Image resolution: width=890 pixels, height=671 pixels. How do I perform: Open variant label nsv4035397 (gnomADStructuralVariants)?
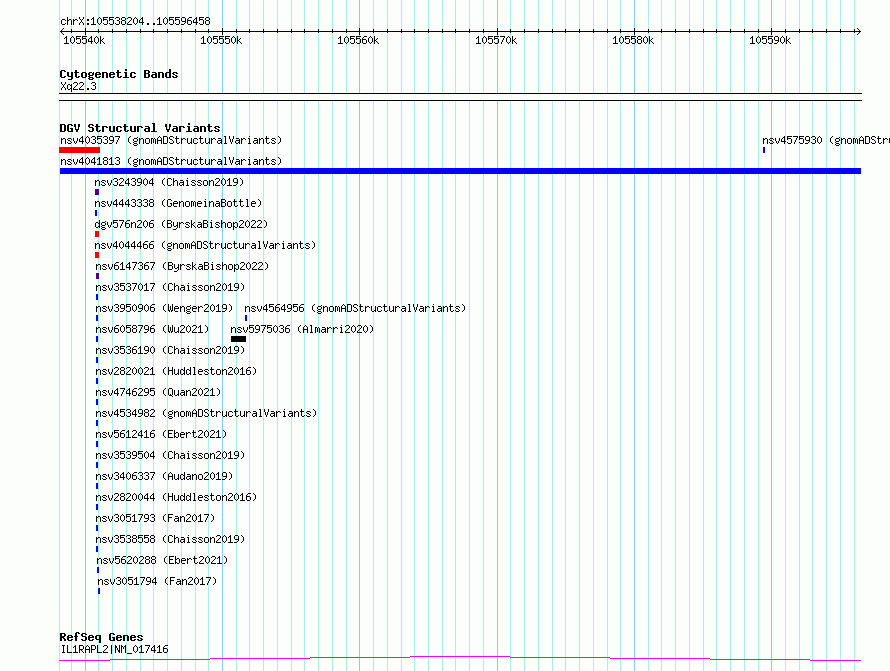pos(171,140)
